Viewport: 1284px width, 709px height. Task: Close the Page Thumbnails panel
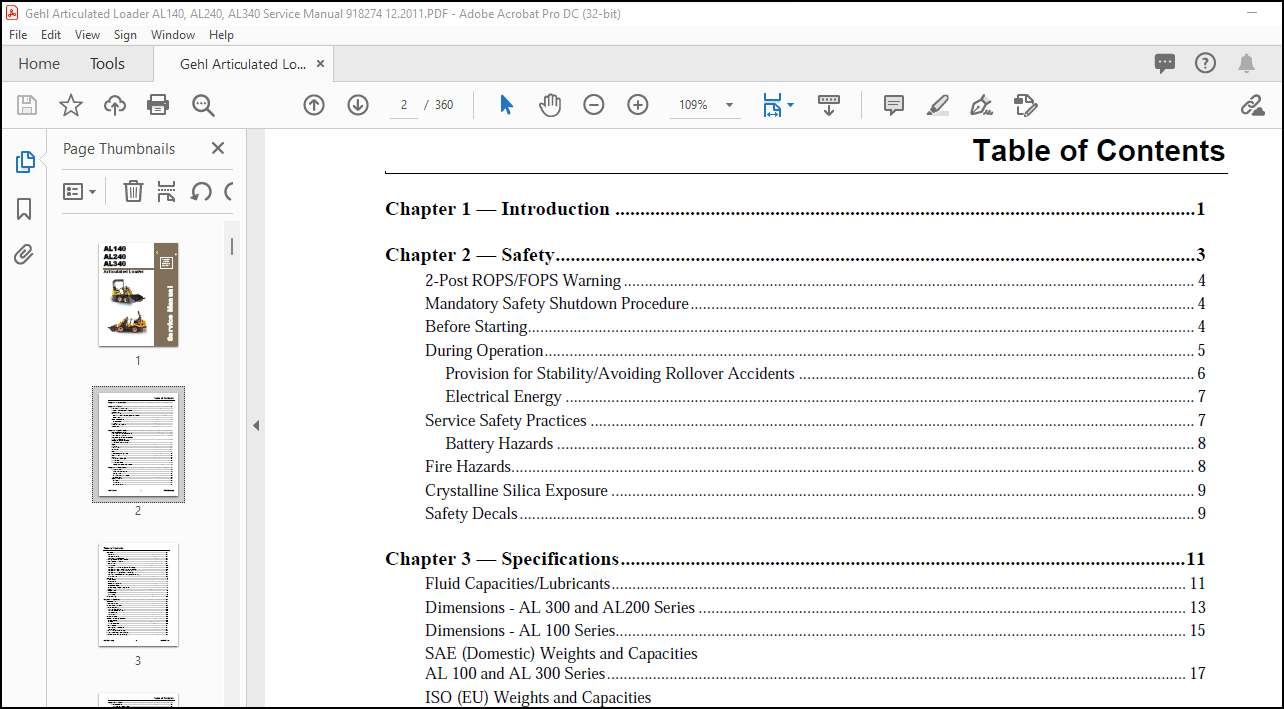[x=218, y=148]
